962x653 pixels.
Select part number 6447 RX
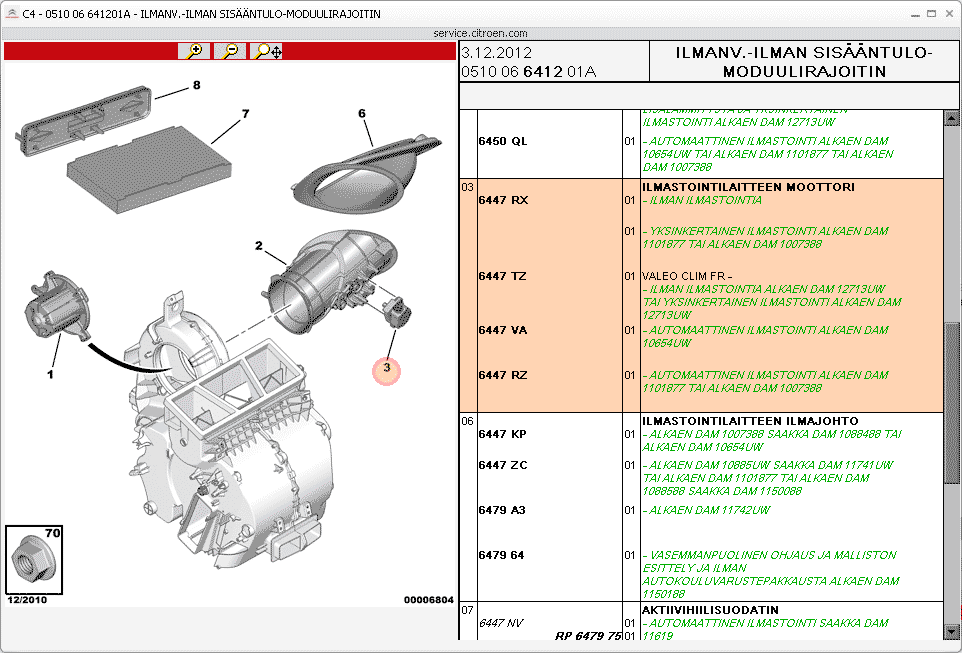coord(503,200)
